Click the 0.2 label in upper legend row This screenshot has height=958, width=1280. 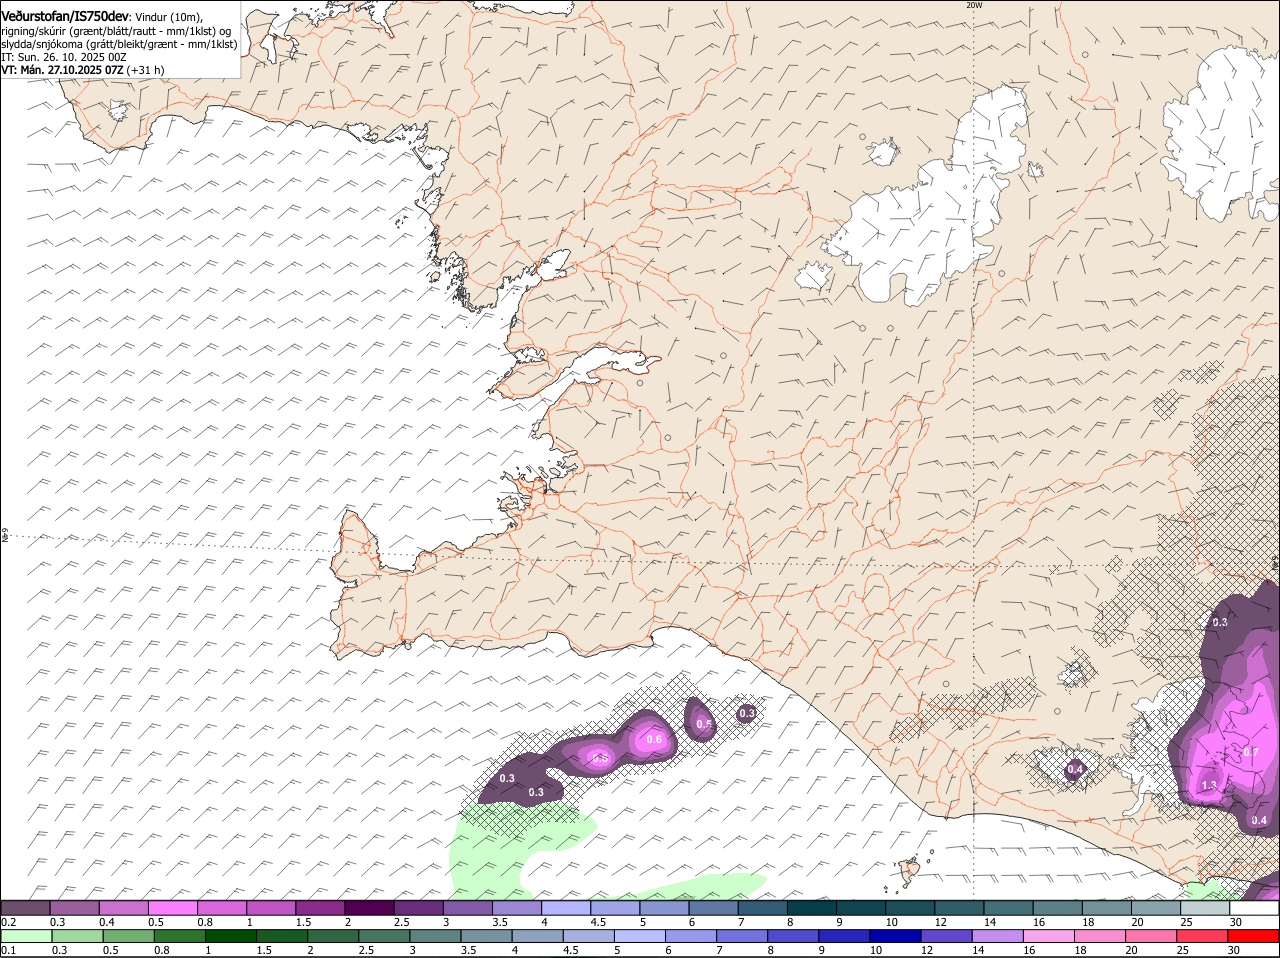point(8,922)
